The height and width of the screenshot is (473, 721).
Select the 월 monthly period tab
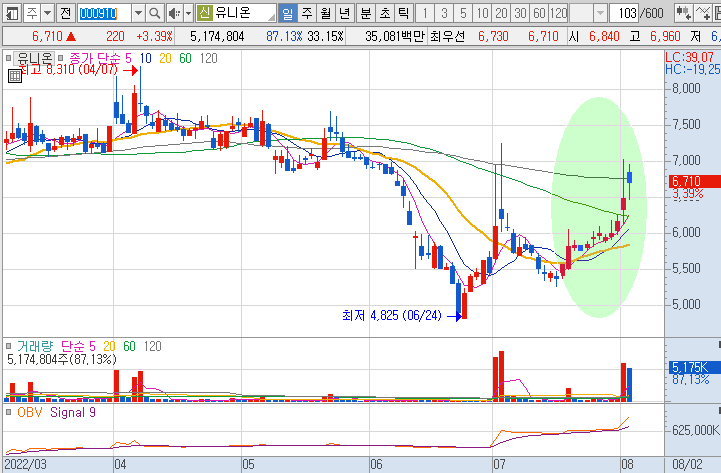coord(326,13)
